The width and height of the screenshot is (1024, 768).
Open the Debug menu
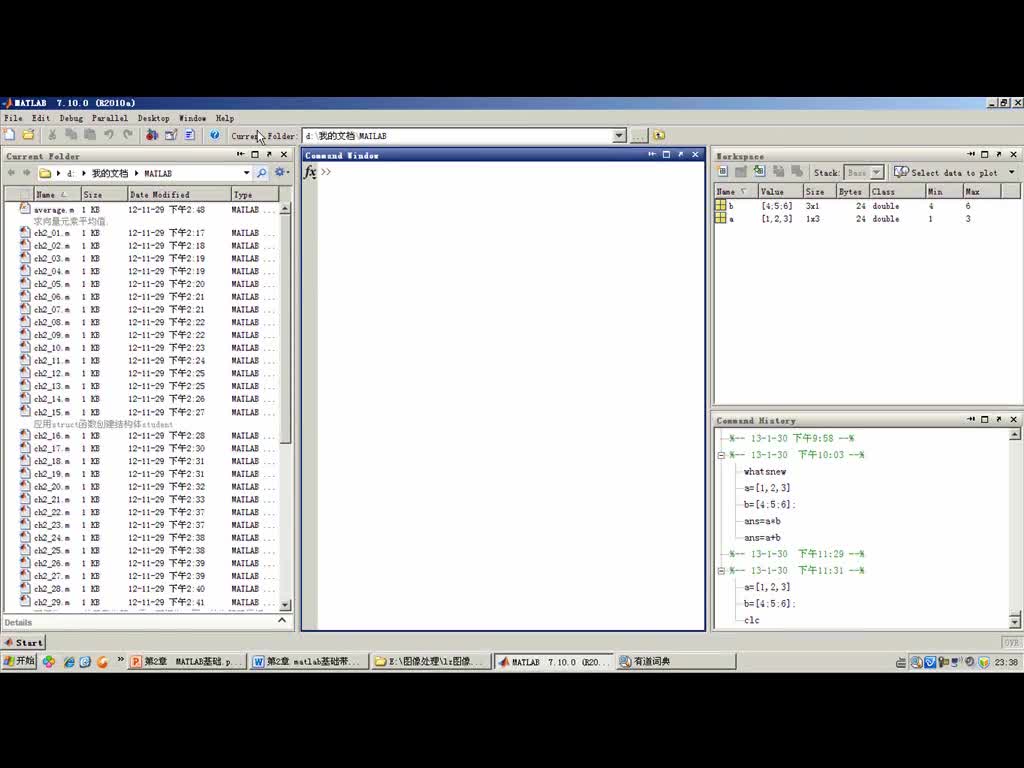(x=71, y=118)
